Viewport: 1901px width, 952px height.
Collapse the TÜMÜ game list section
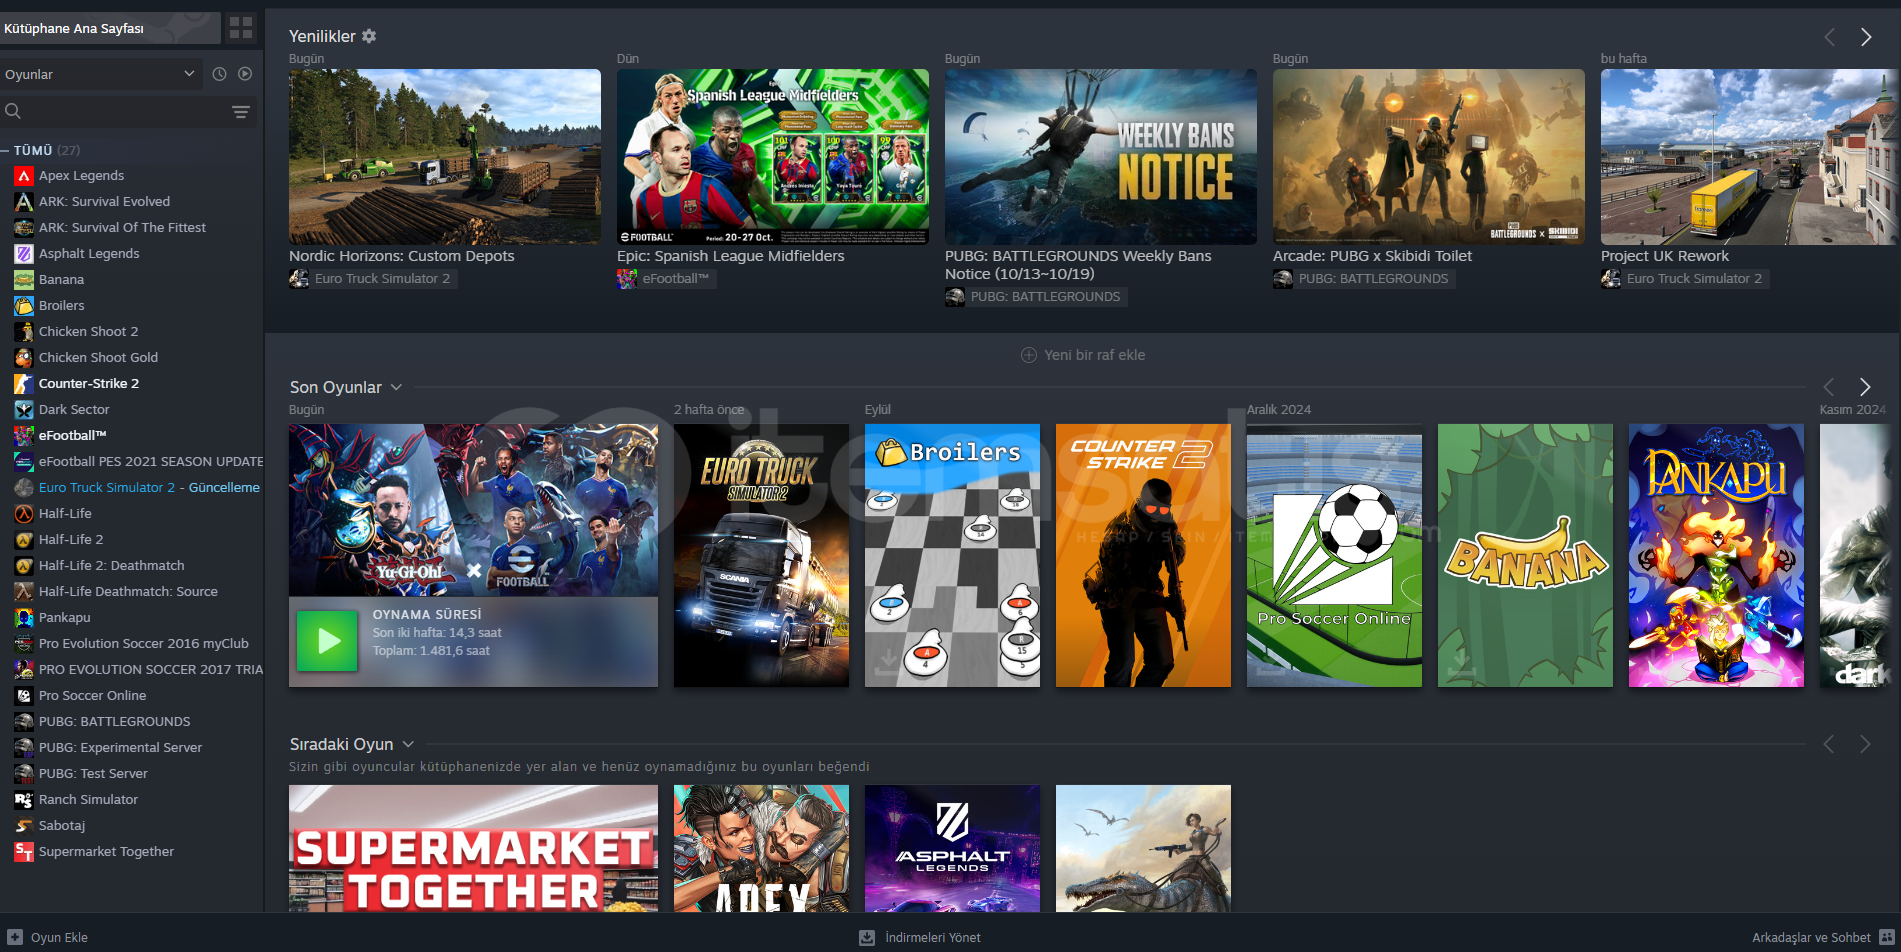(x=6, y=150)
